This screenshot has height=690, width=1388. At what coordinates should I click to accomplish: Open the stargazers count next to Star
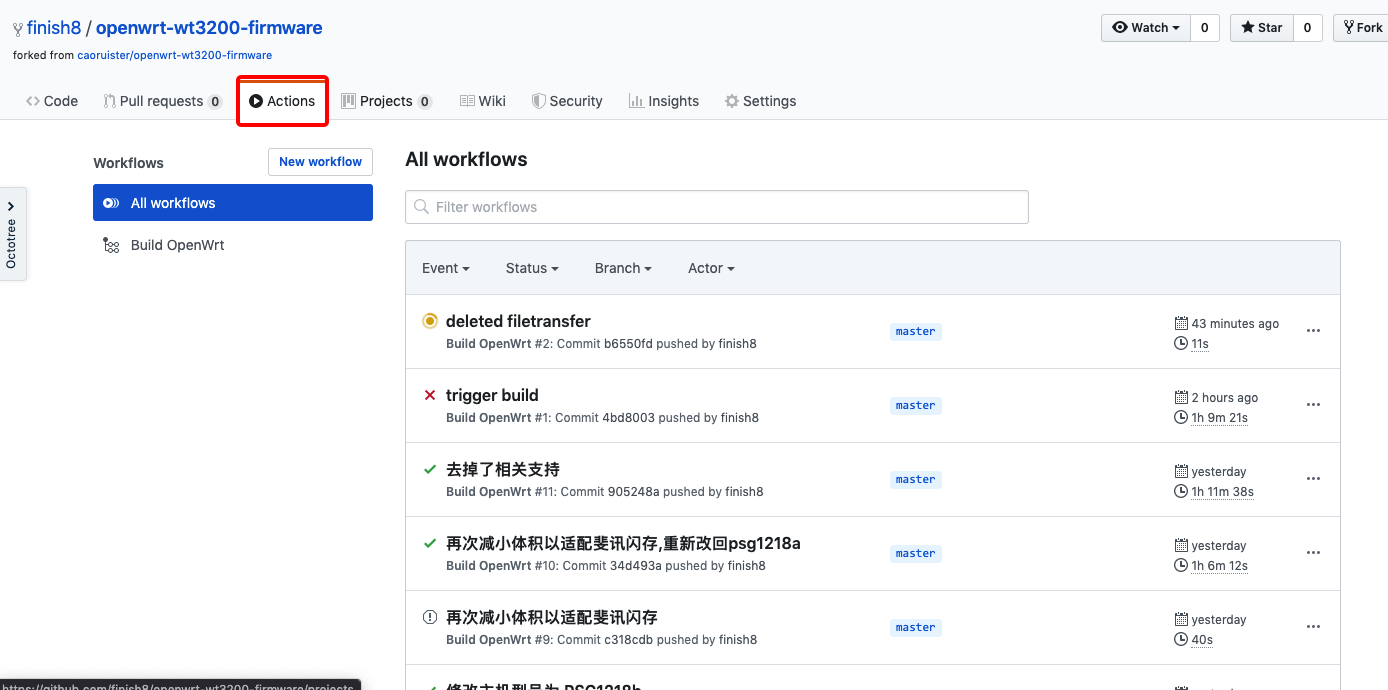coord(1308,28)
